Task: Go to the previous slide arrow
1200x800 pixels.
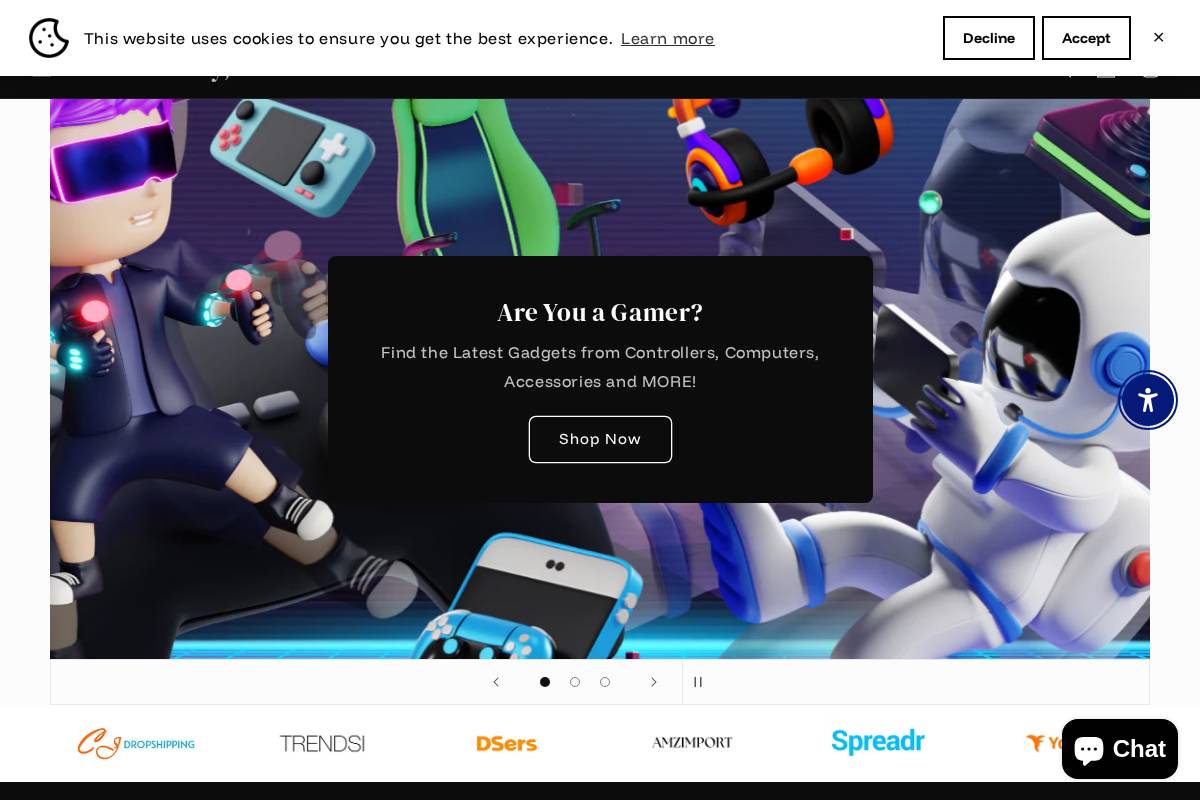Action: (495, 682)
